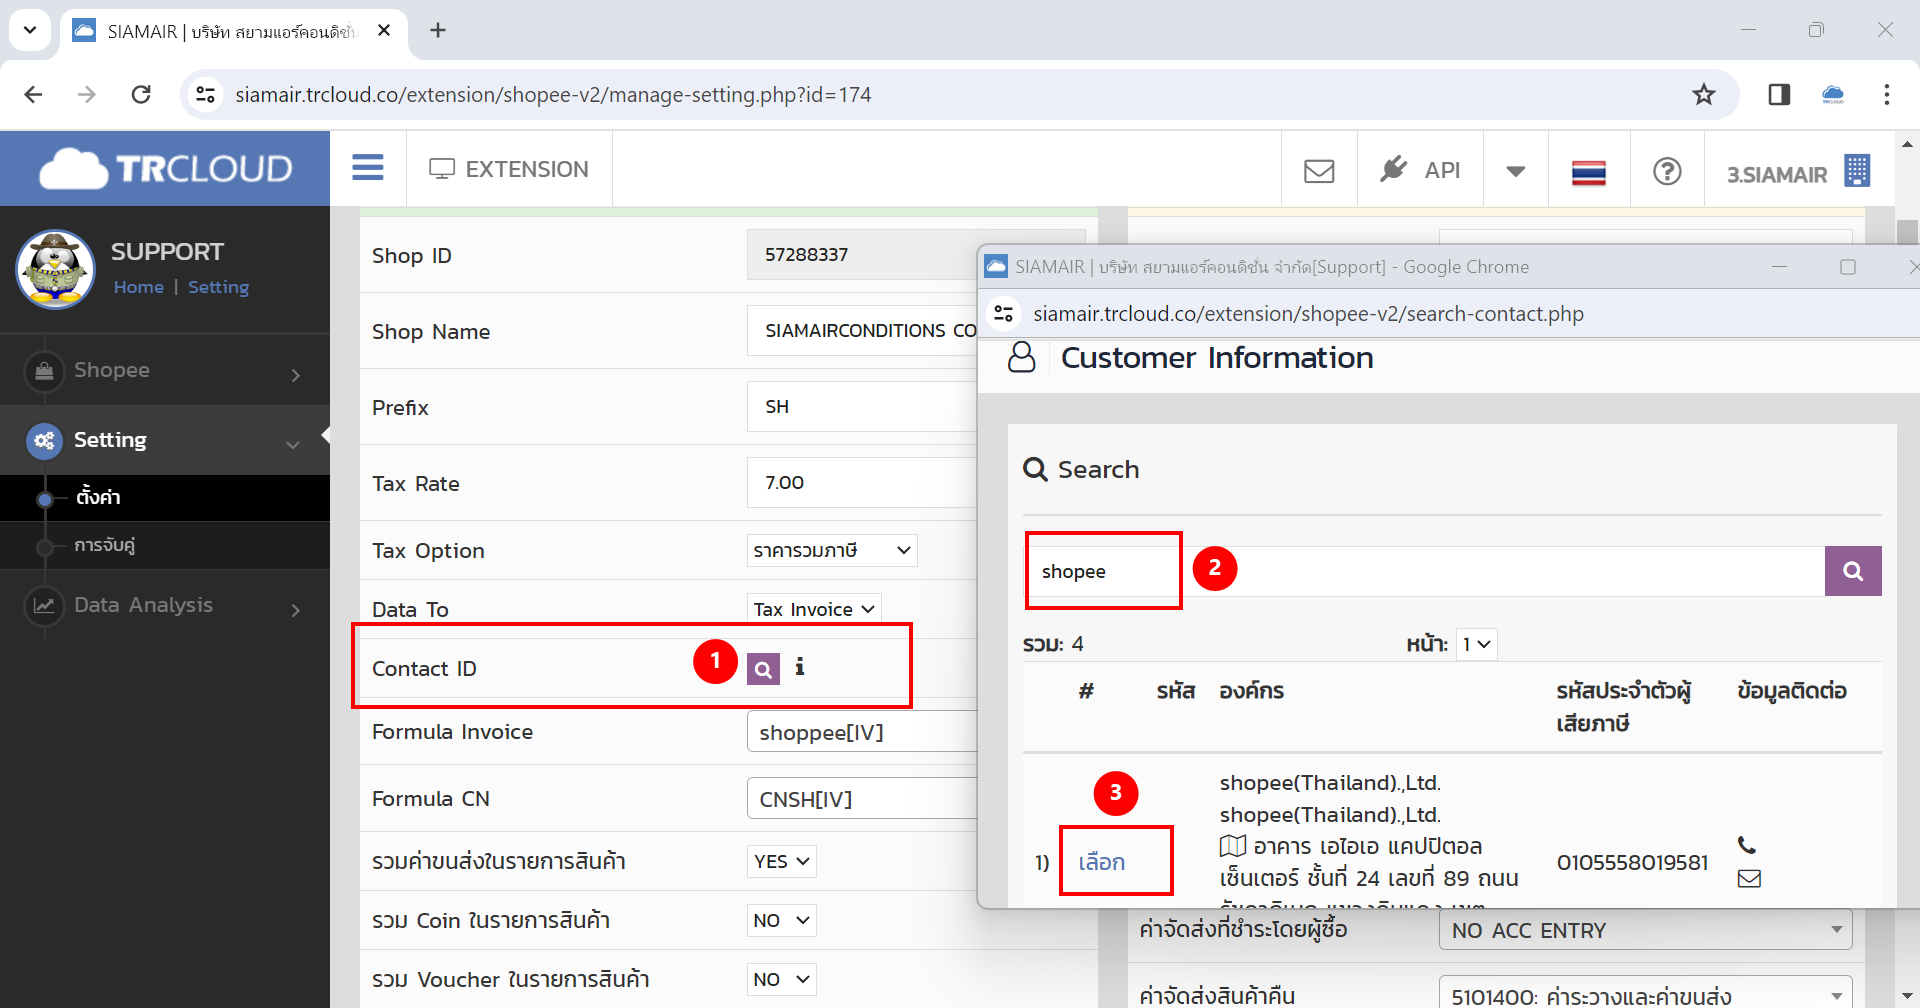Open the Data To Tax Invoice dropdown
This screenshot has width=1920, height=1008.
[814, 609]
